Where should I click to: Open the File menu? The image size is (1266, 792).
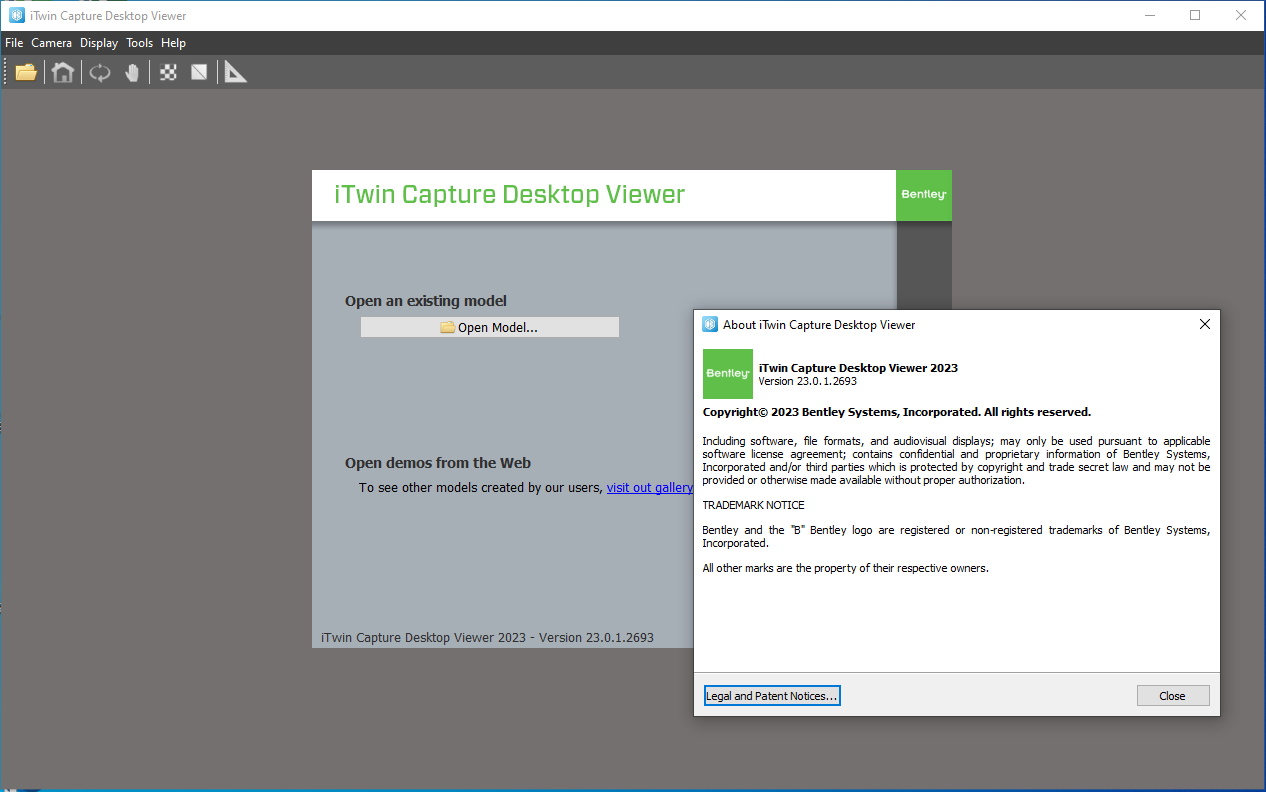[14, 43]
